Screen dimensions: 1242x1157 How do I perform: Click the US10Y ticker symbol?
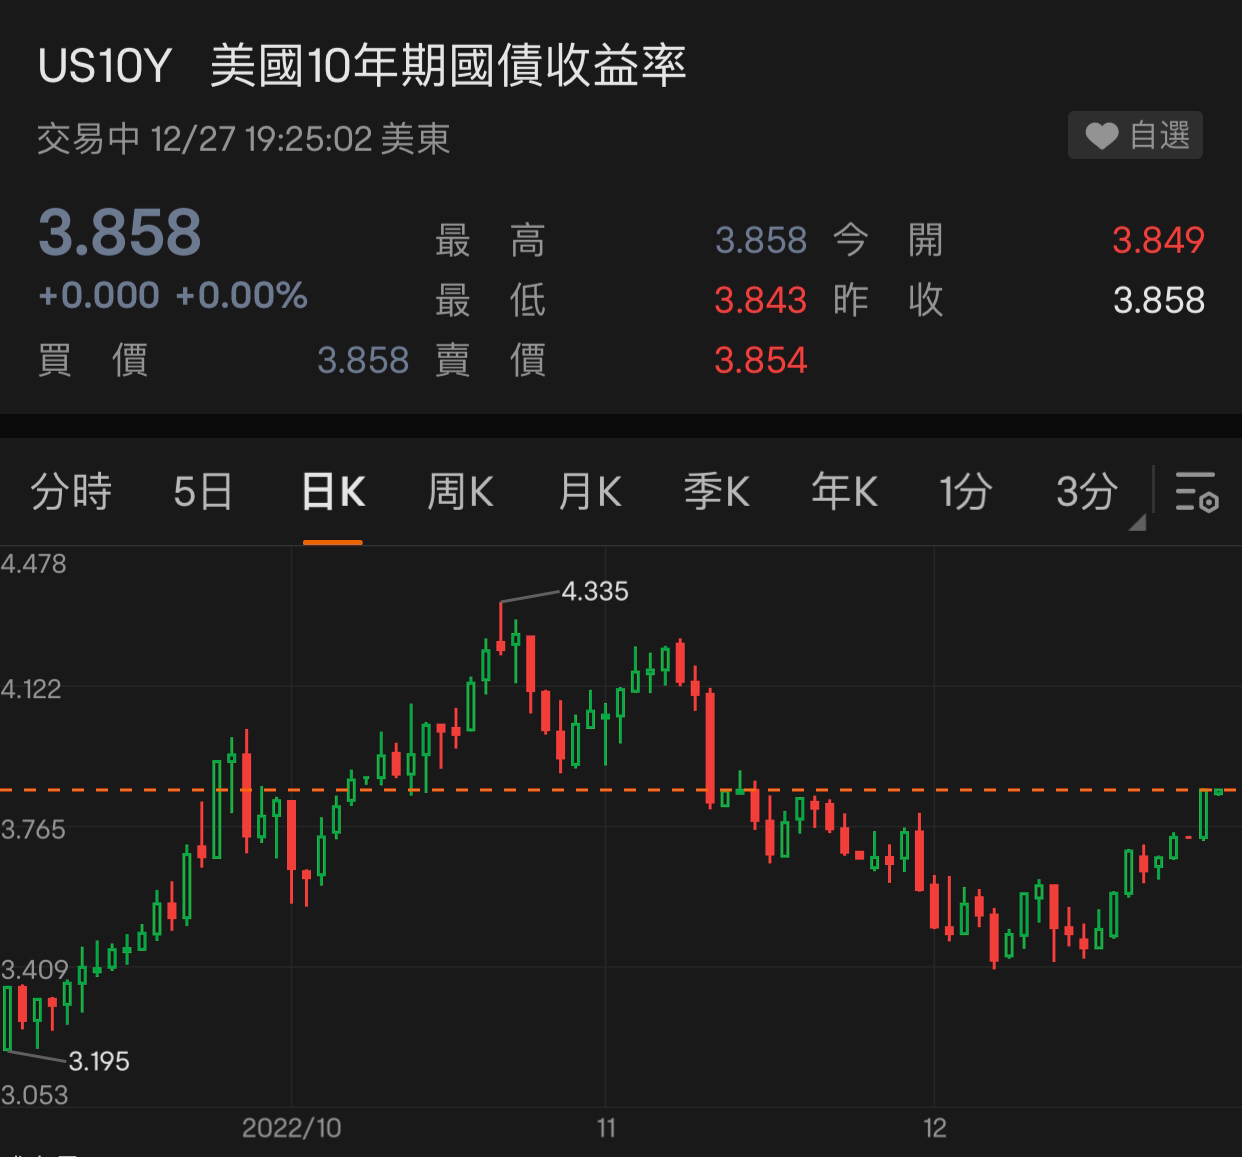tap(105, 67)
